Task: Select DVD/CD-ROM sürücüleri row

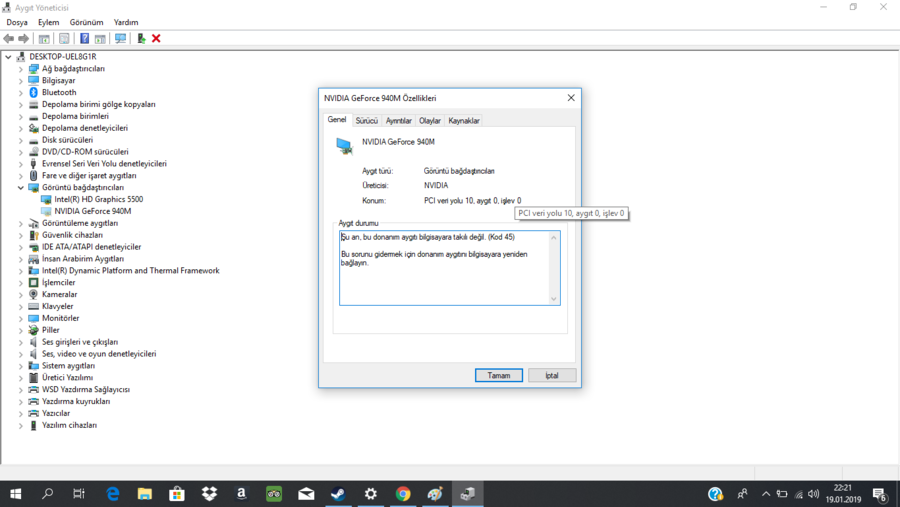Action: 85,152
